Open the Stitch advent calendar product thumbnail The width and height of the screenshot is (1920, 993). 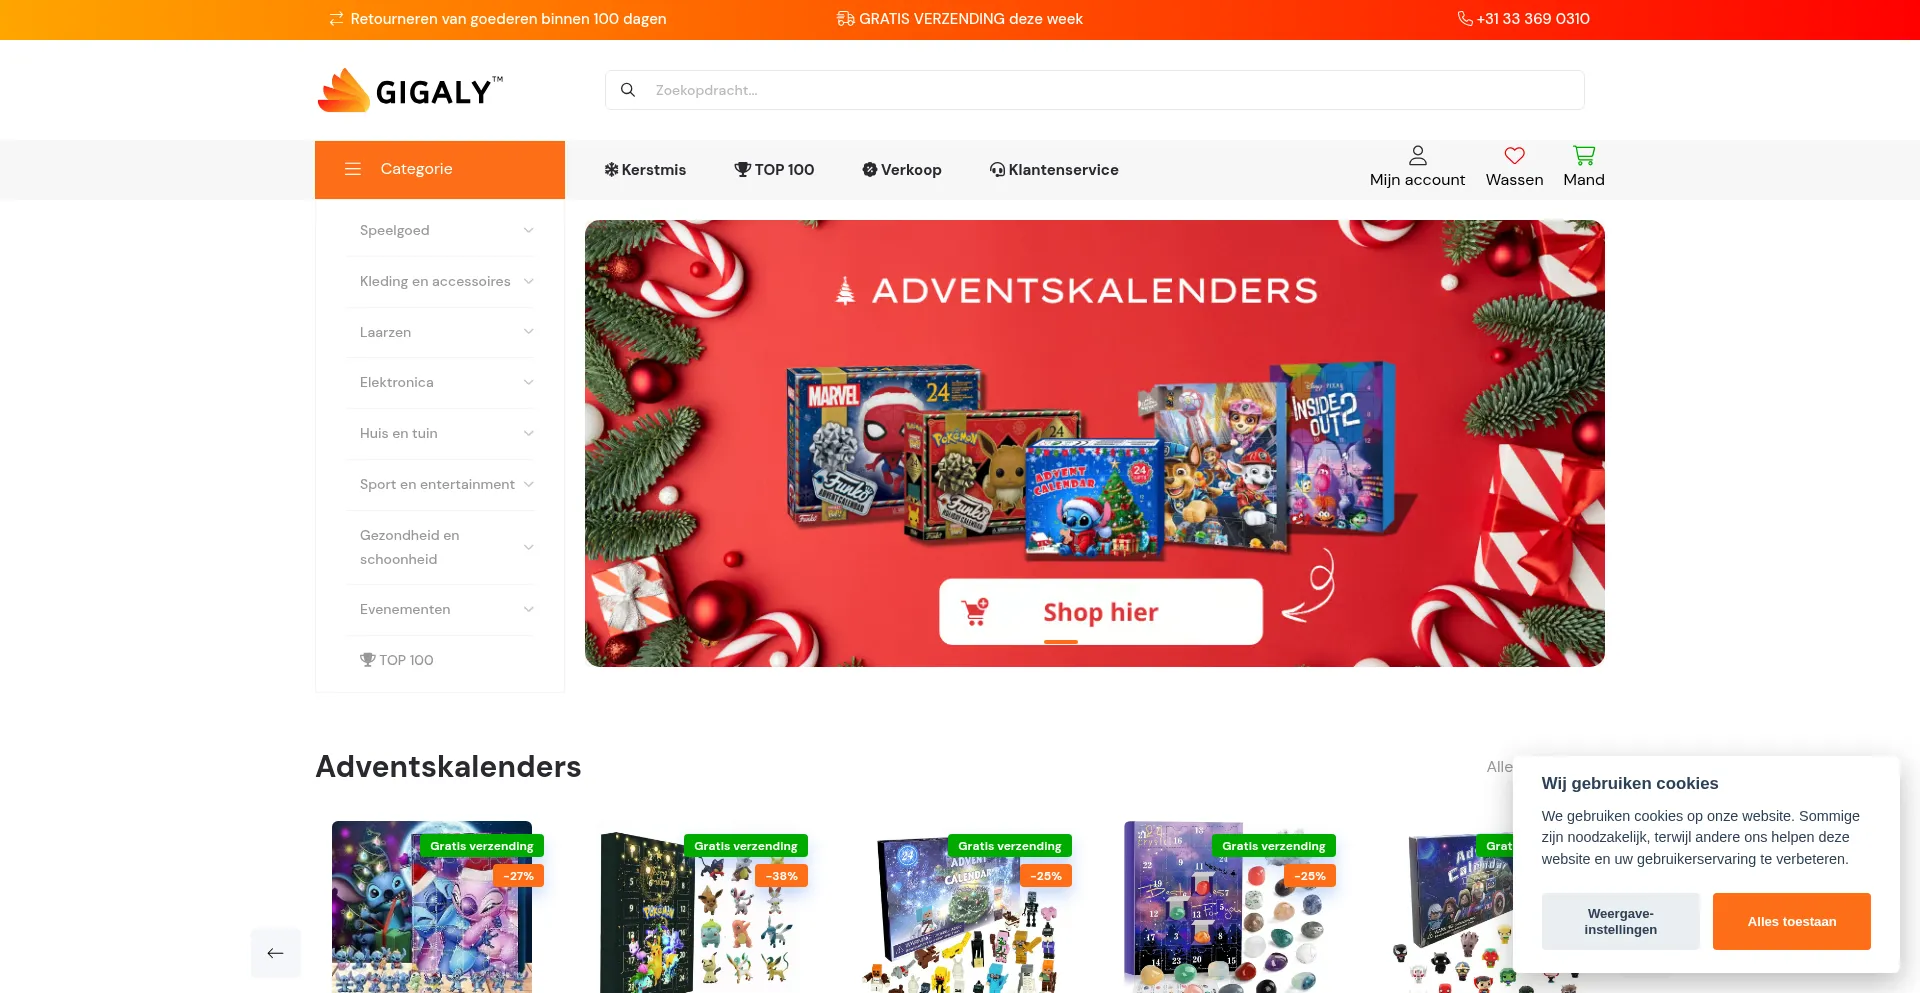[432, 907]
